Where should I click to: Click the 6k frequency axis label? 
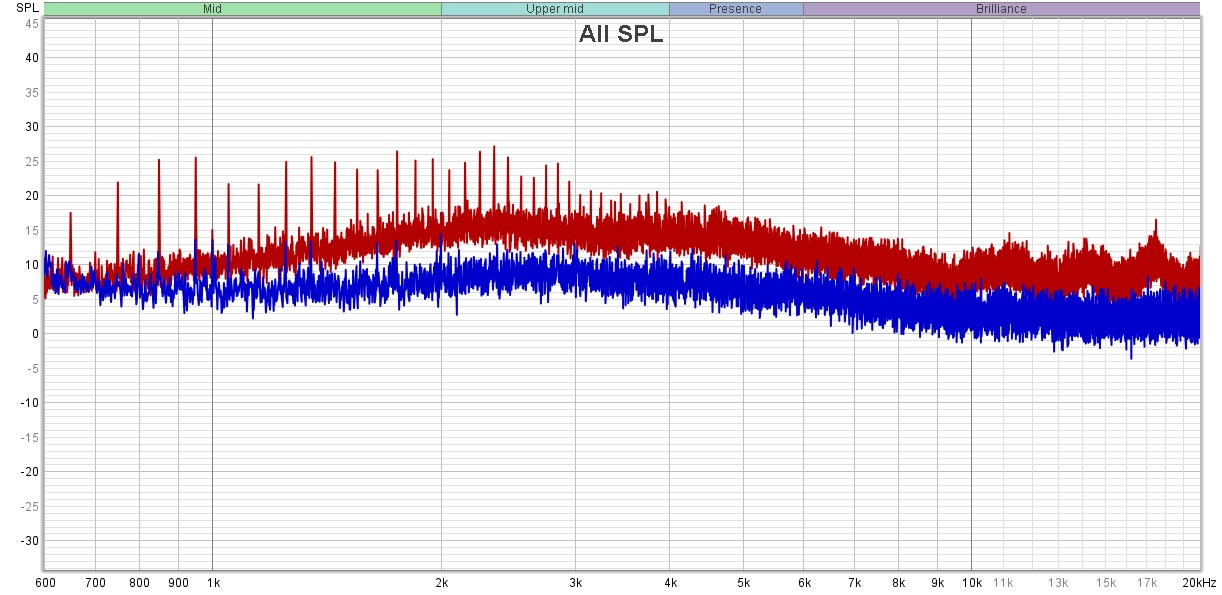(804, 582)
